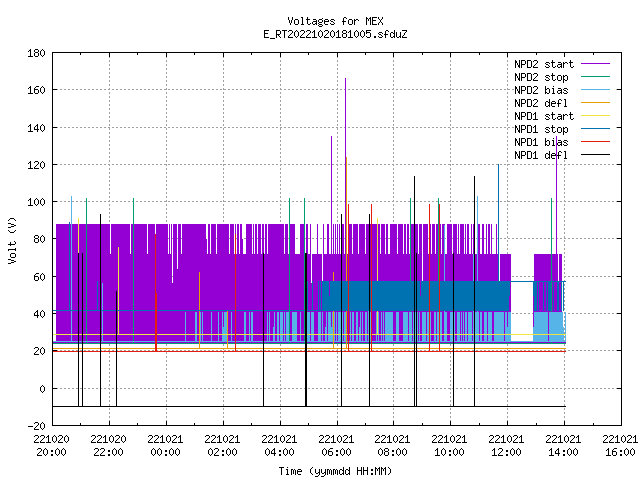Click the Y-axis tick value 140
The image size is (640, 480).
36,128
